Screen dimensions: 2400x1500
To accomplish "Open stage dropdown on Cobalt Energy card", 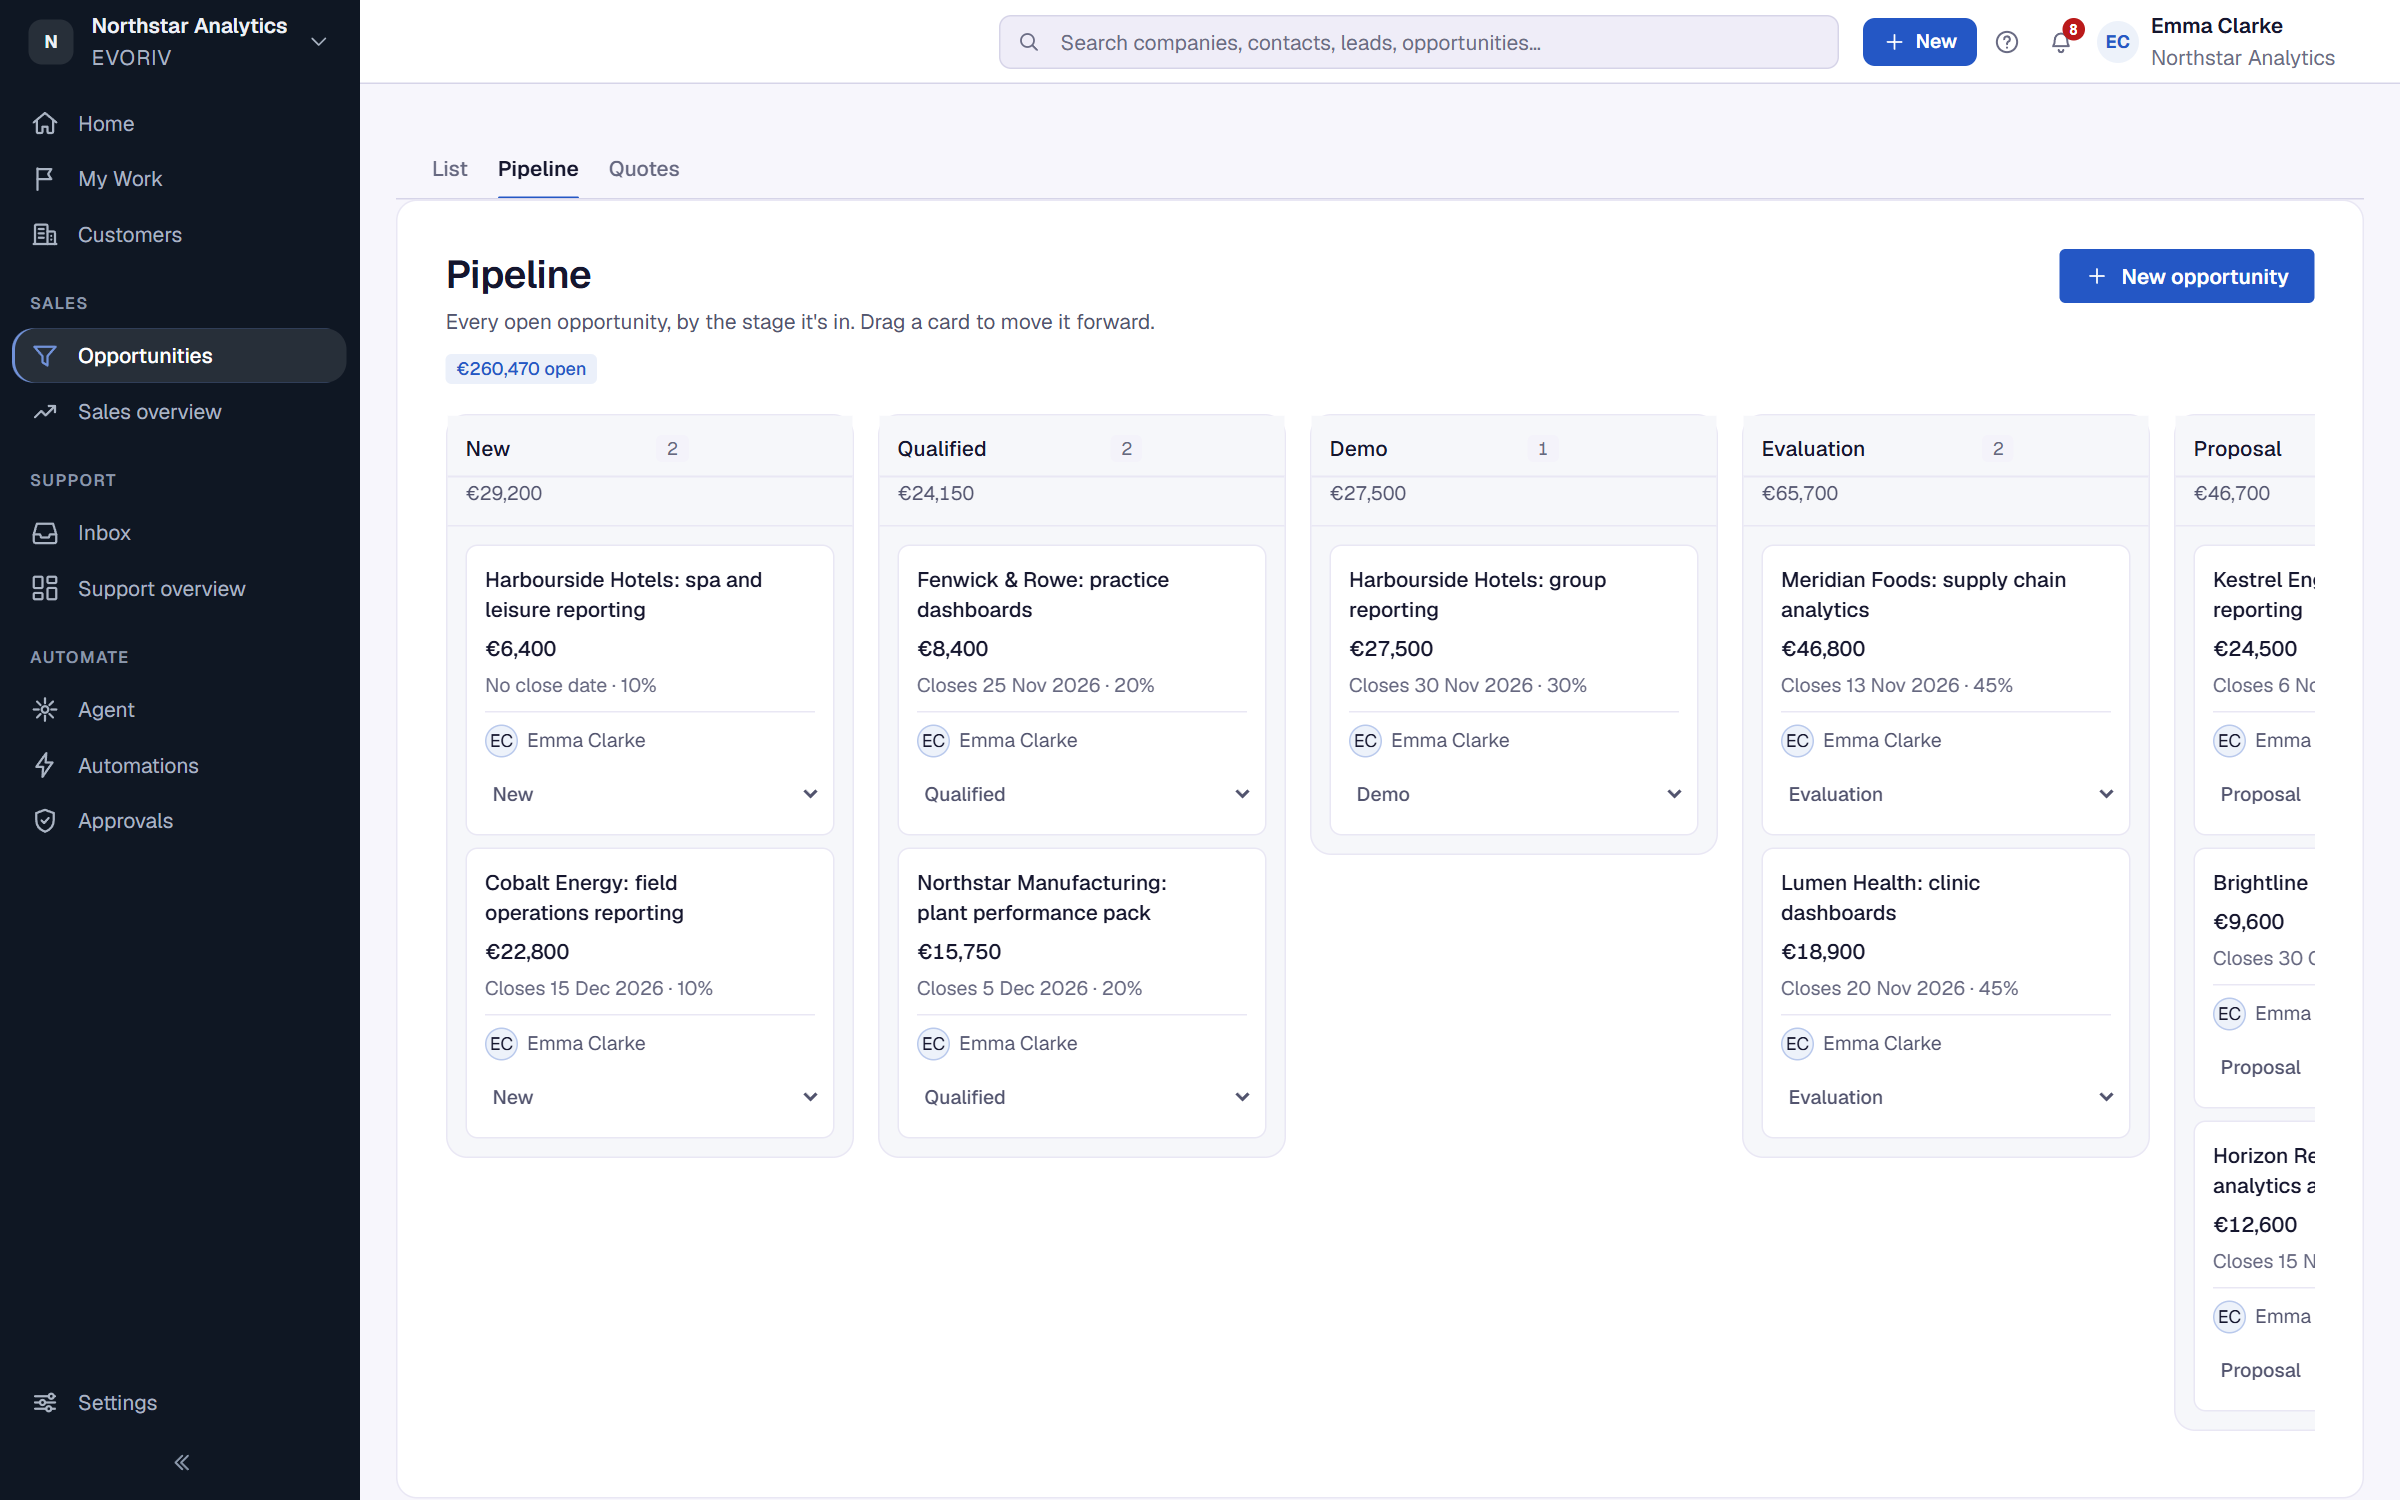I will pos(650,1097).
